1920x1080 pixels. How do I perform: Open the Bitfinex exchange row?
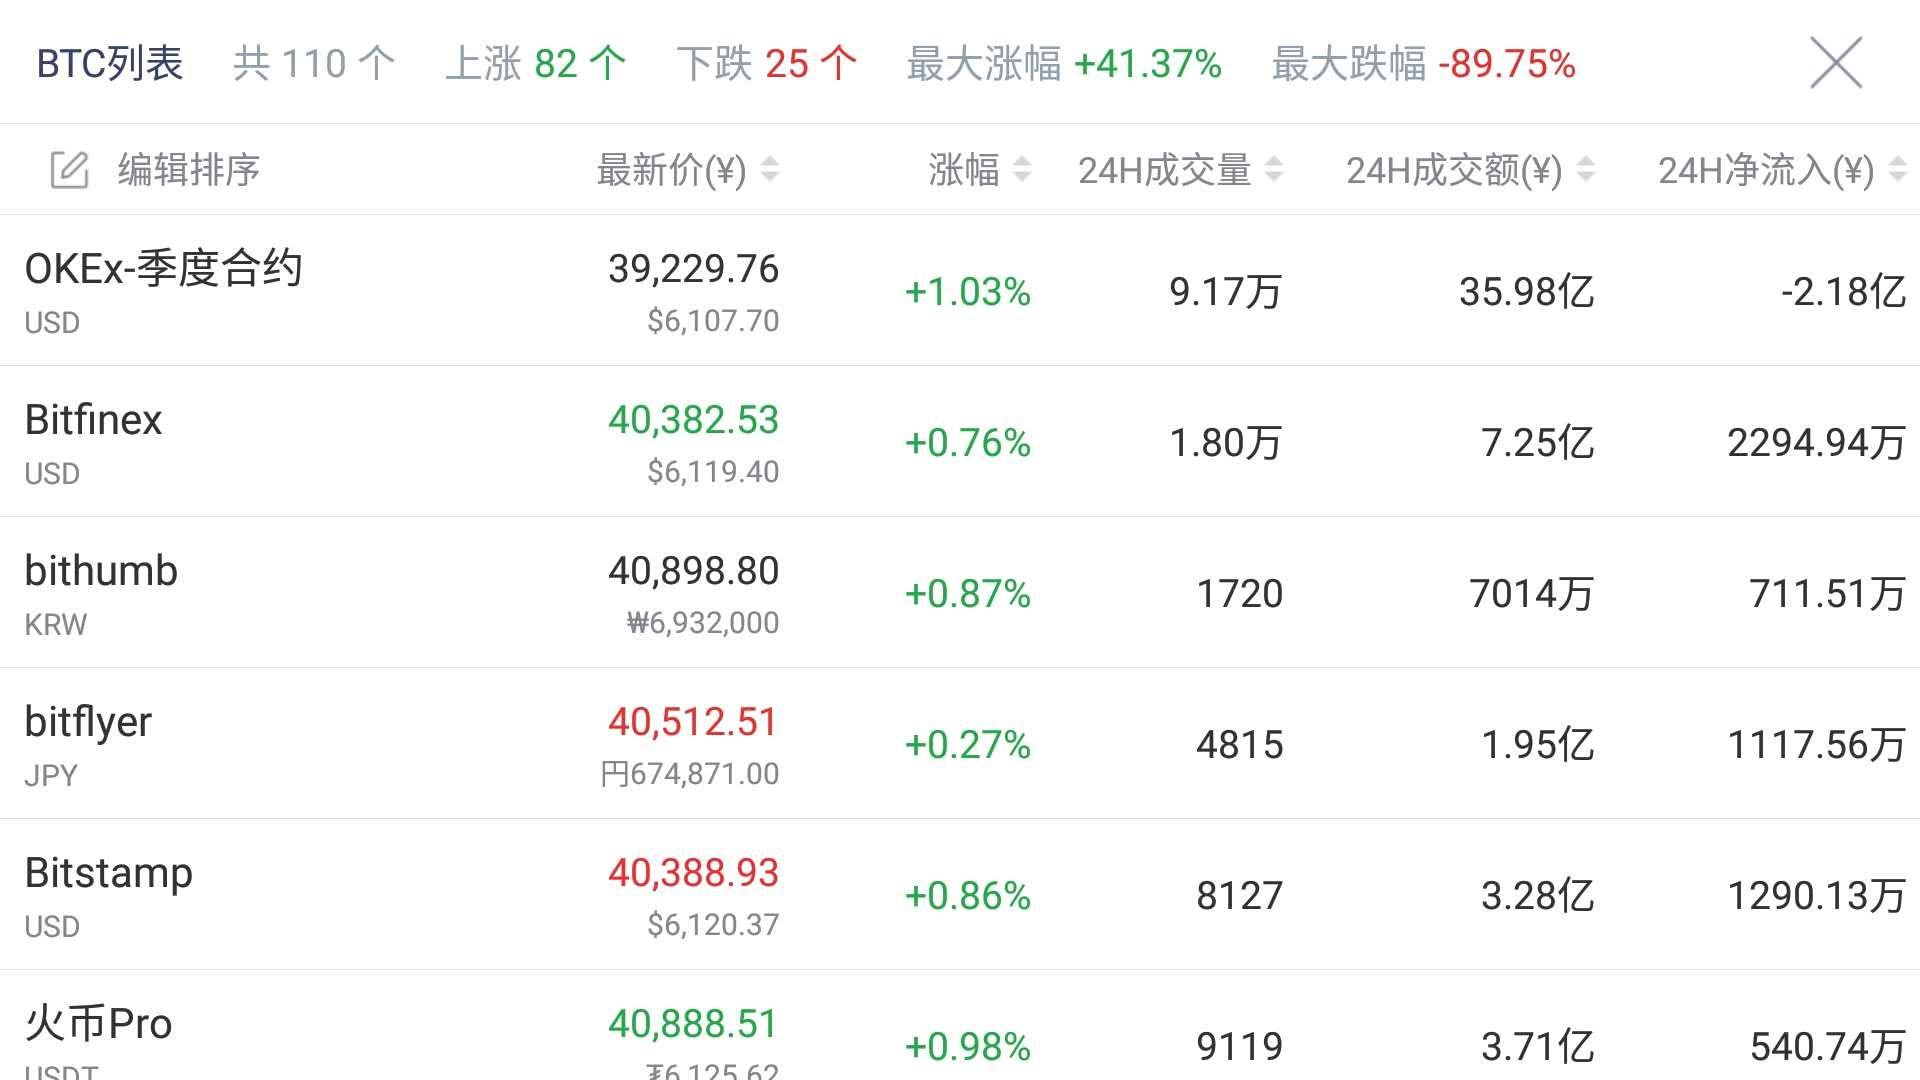click(x=960, y=441)
